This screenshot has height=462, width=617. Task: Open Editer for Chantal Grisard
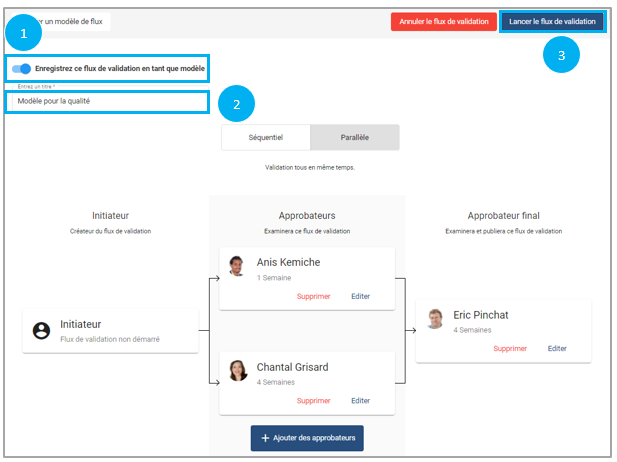point(360,400)
